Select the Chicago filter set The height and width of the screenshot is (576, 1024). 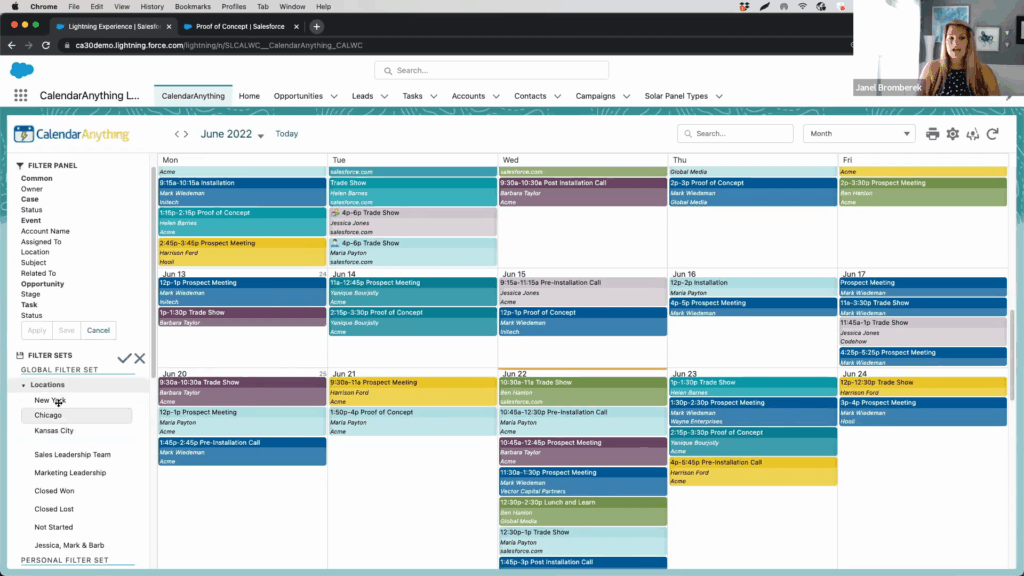coord(48,415)
